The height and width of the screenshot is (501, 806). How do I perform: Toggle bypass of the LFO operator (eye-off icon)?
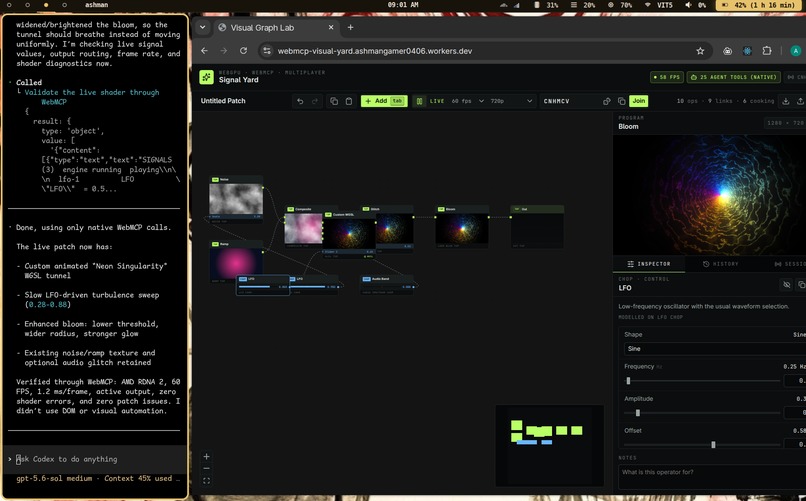(786, 284)
